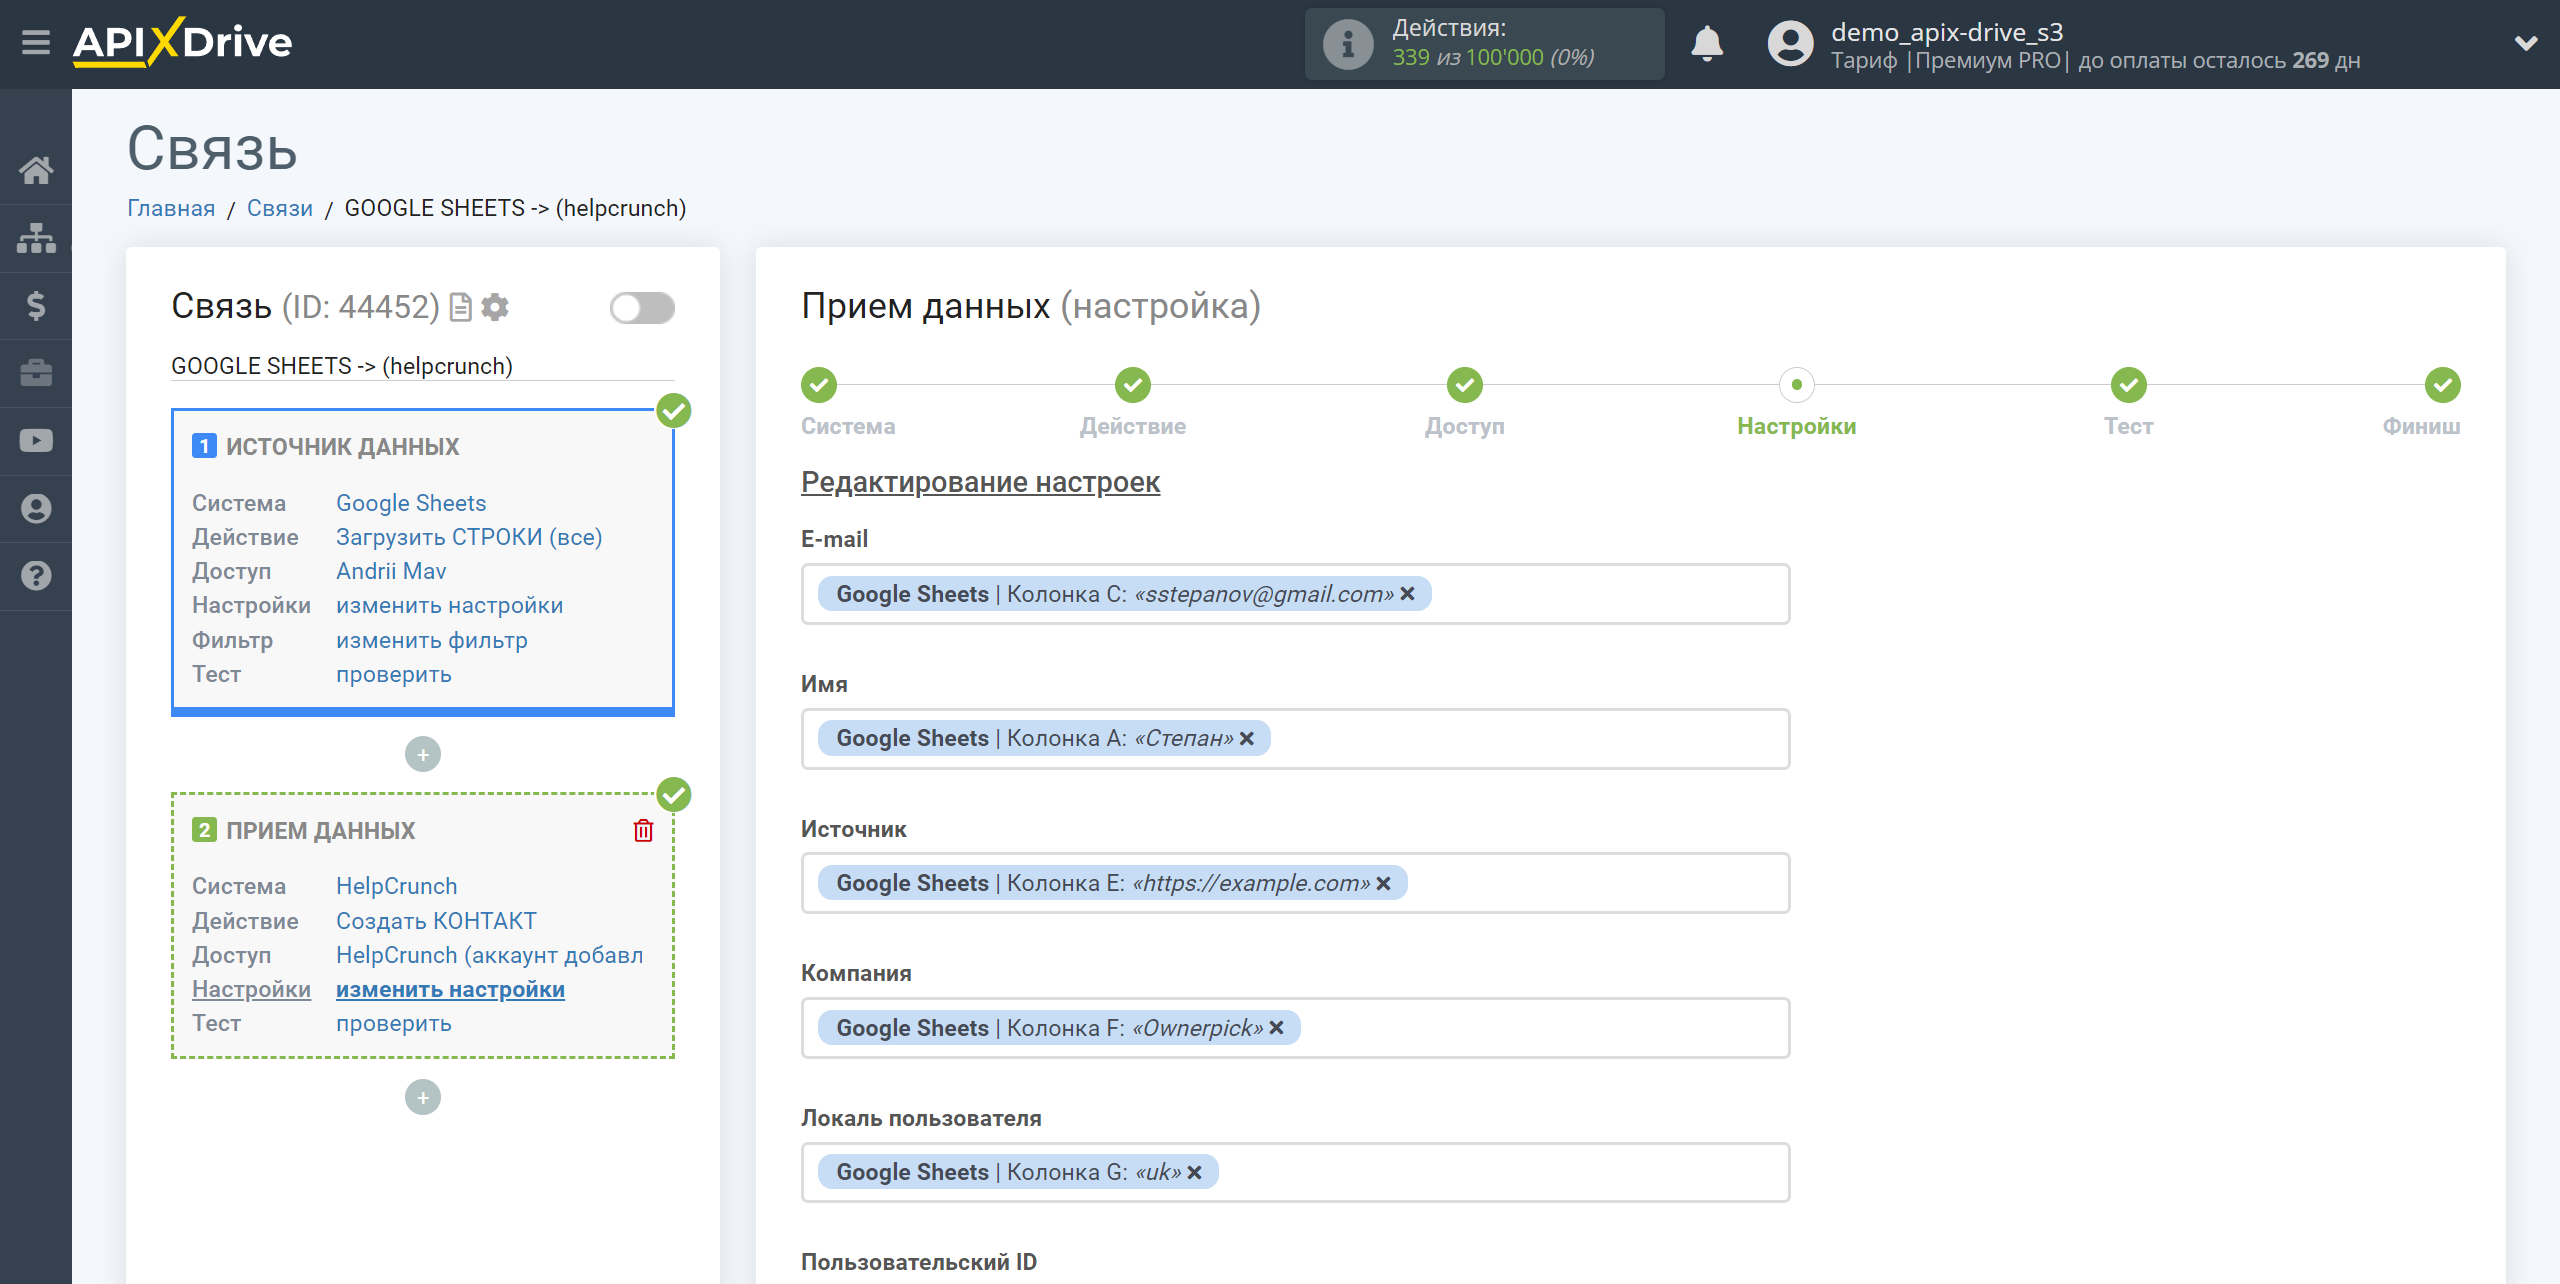Go to Home in the sidebar
The height and width of the screenshot is (1284, 2560).
click(36, 170)
